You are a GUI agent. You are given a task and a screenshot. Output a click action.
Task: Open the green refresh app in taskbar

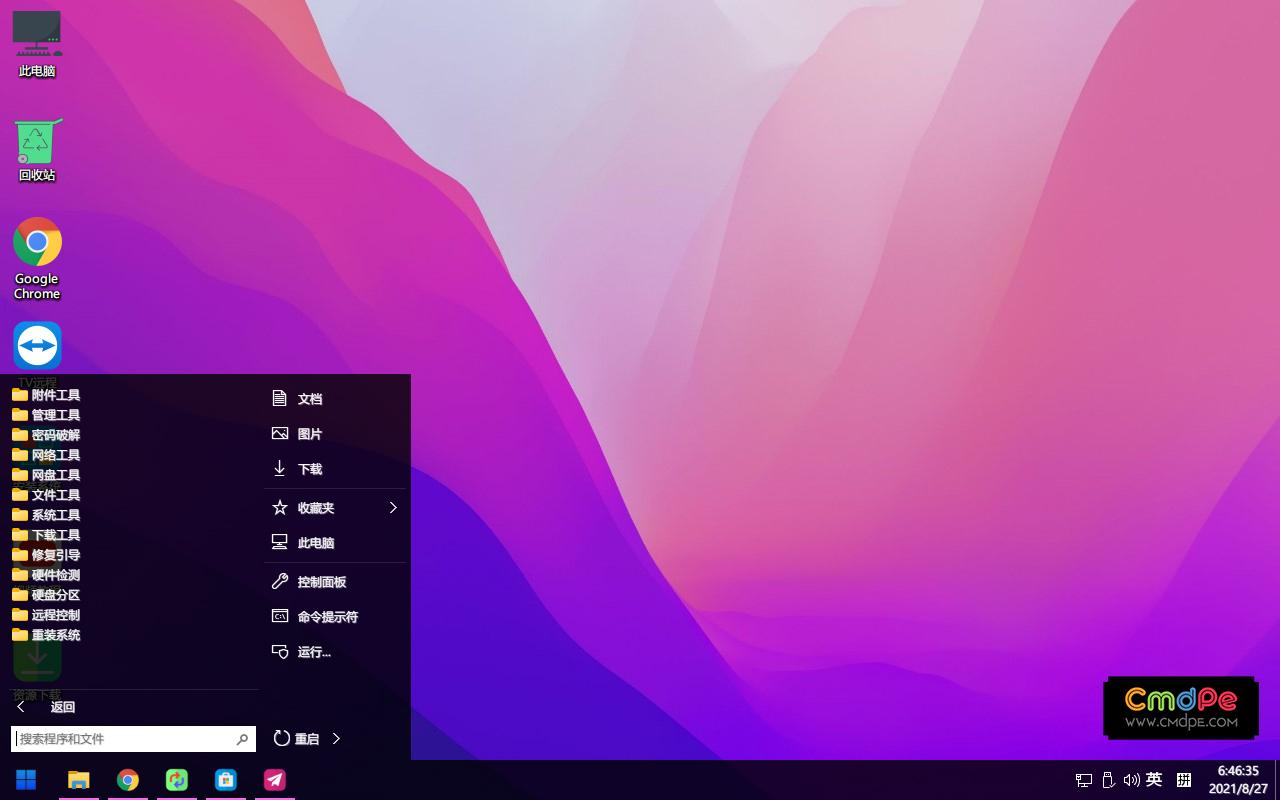pyautogui.click(x=177, y=780)
